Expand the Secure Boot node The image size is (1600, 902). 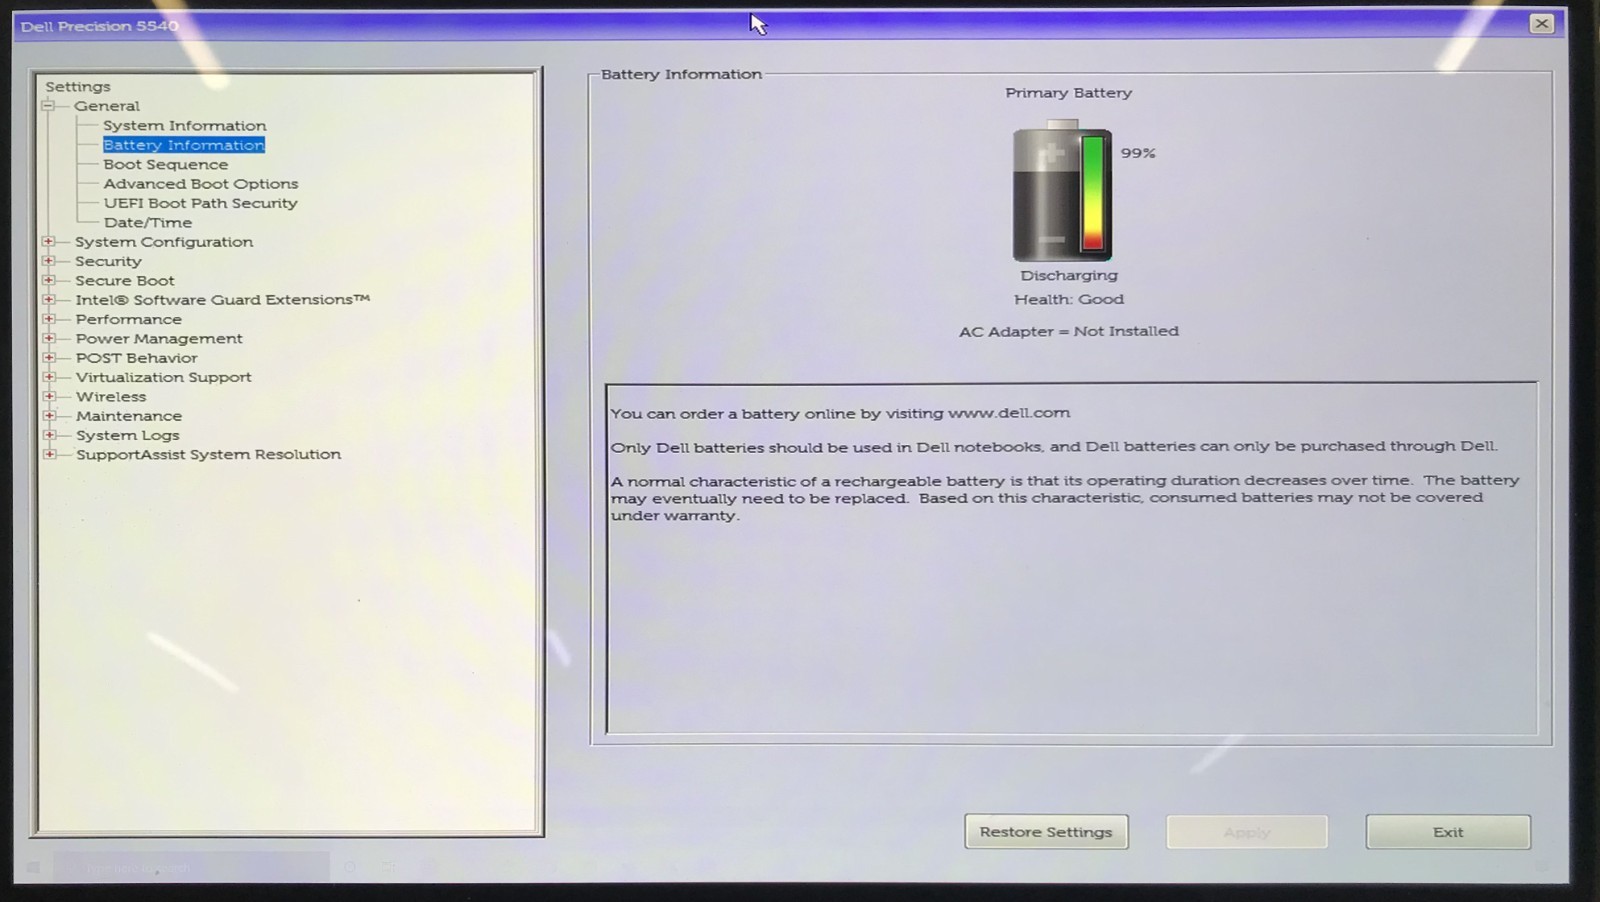(48, 281)
